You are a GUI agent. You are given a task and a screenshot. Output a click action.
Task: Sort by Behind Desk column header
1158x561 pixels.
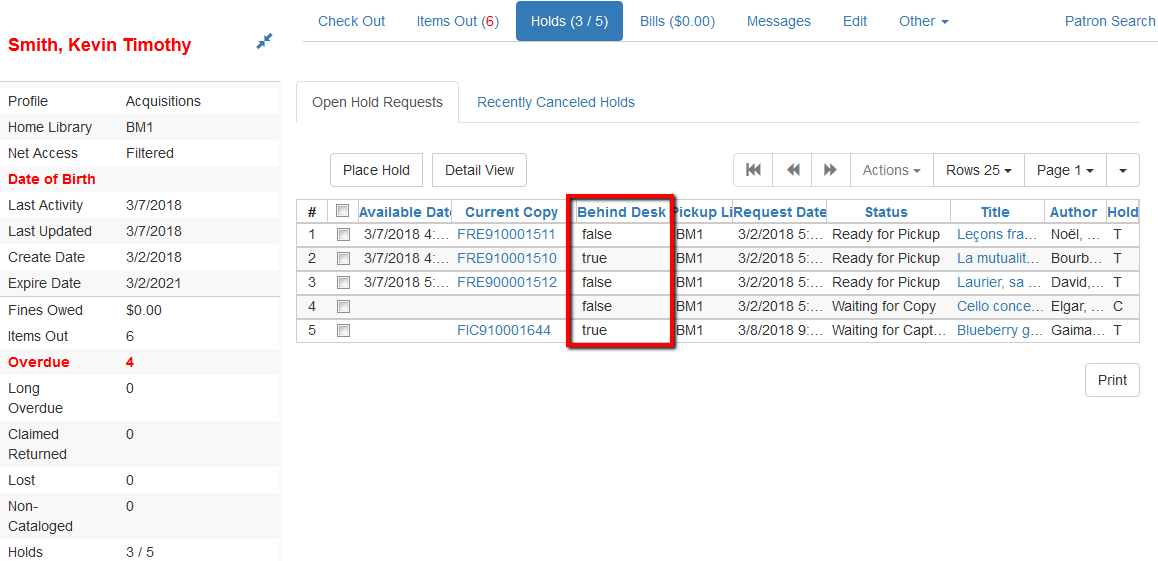[x=621, y=212]
